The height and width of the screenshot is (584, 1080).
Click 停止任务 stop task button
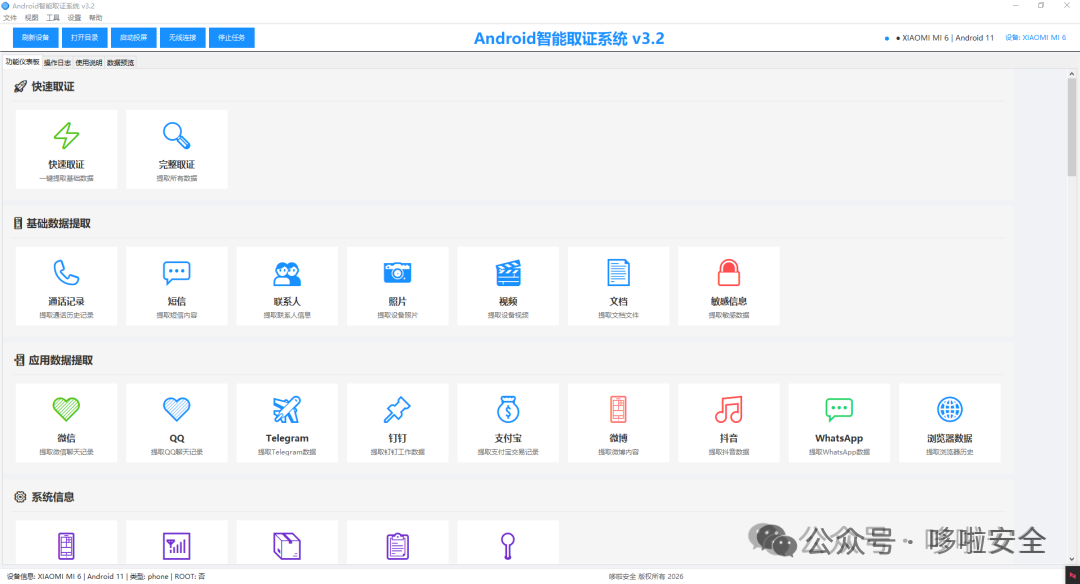coord(231,38)
